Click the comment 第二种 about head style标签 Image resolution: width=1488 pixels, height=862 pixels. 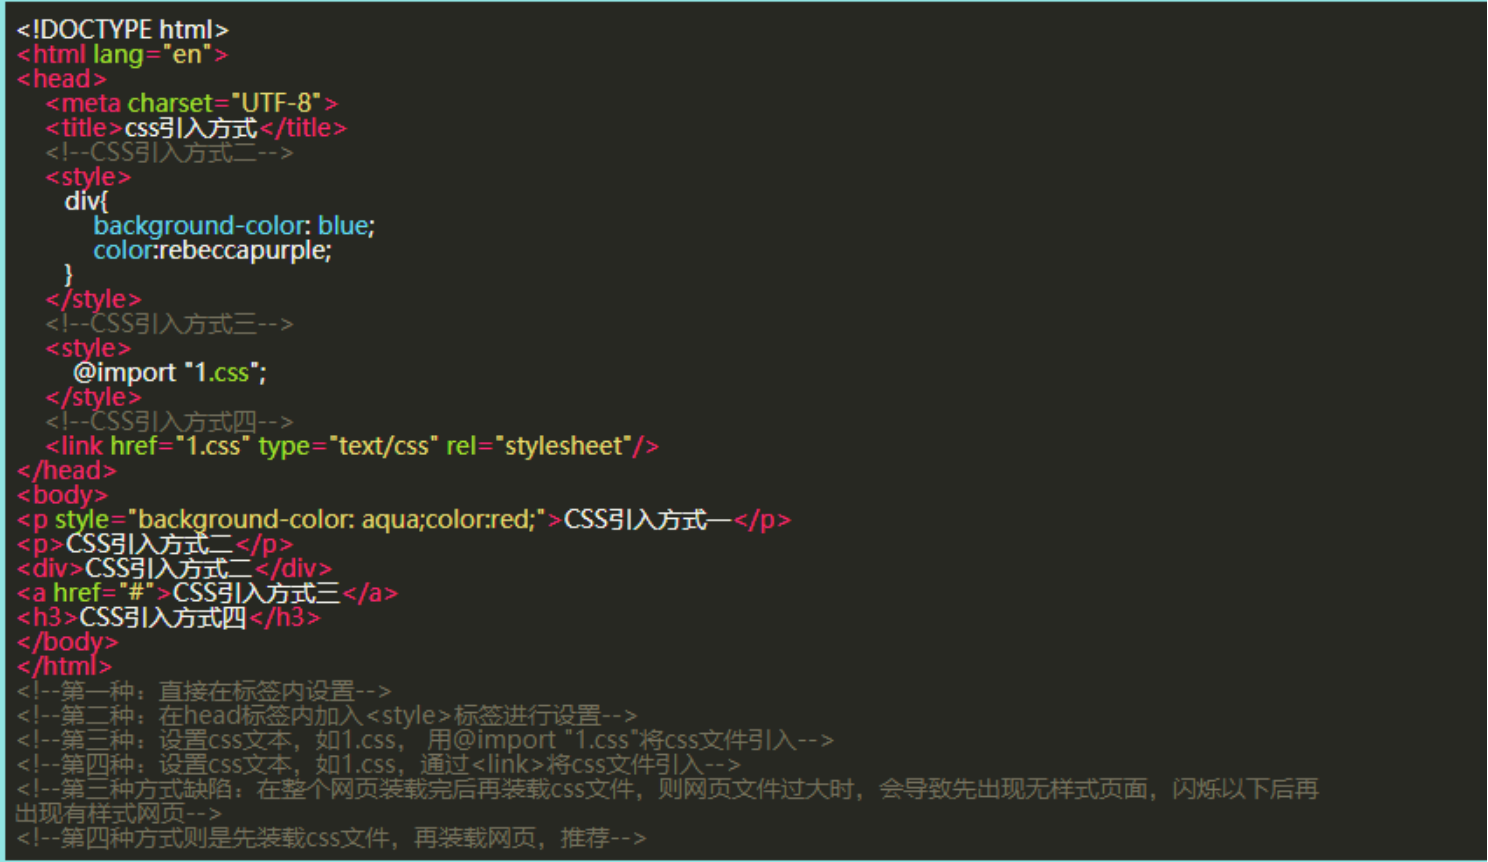click(x=327, y=715)
